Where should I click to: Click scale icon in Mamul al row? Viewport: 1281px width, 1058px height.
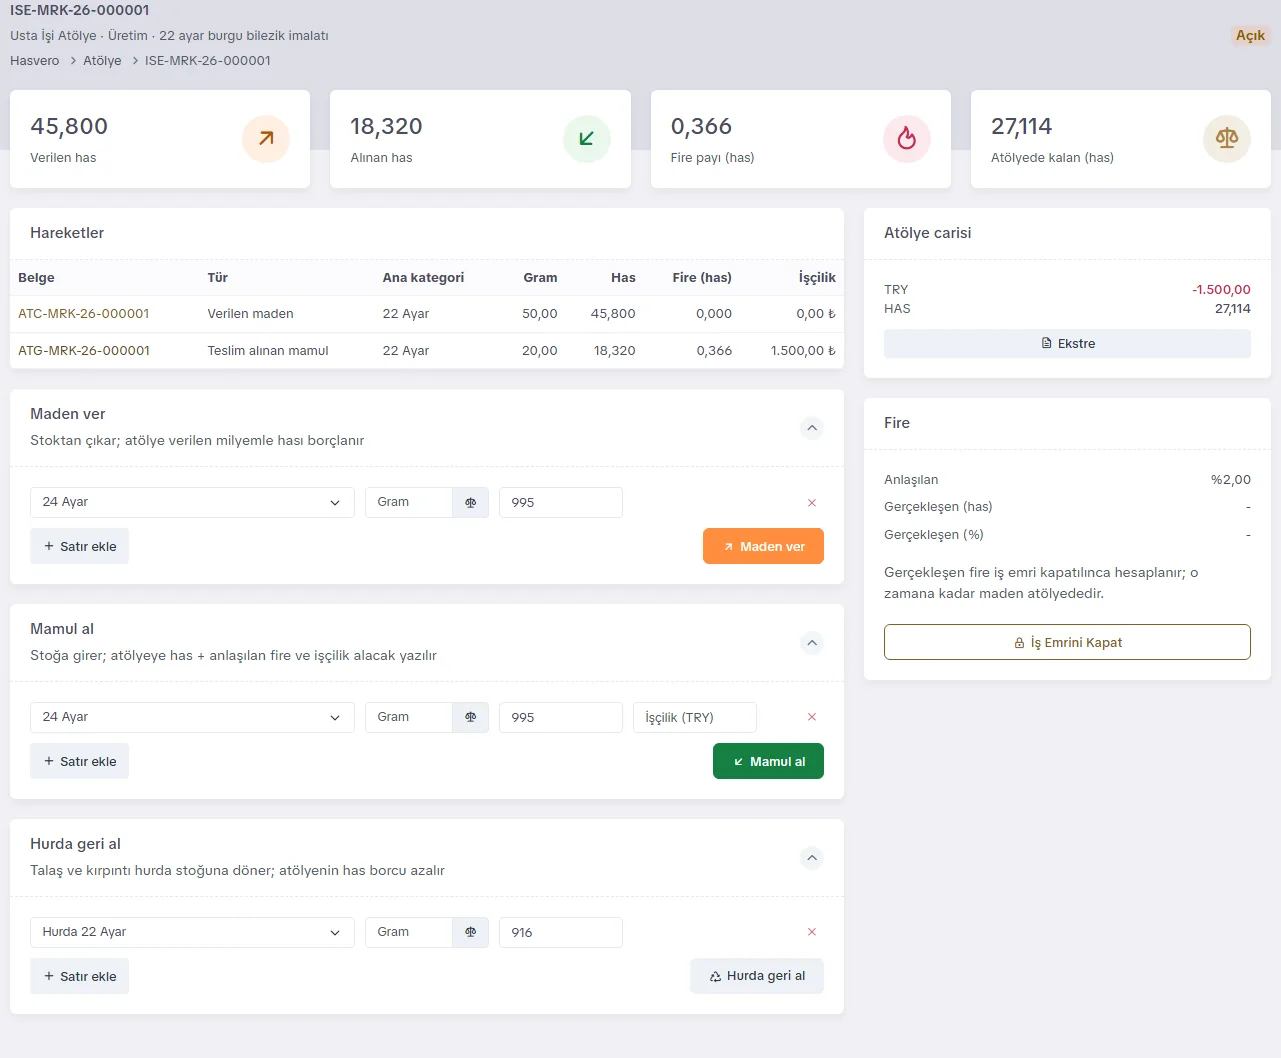471,717
